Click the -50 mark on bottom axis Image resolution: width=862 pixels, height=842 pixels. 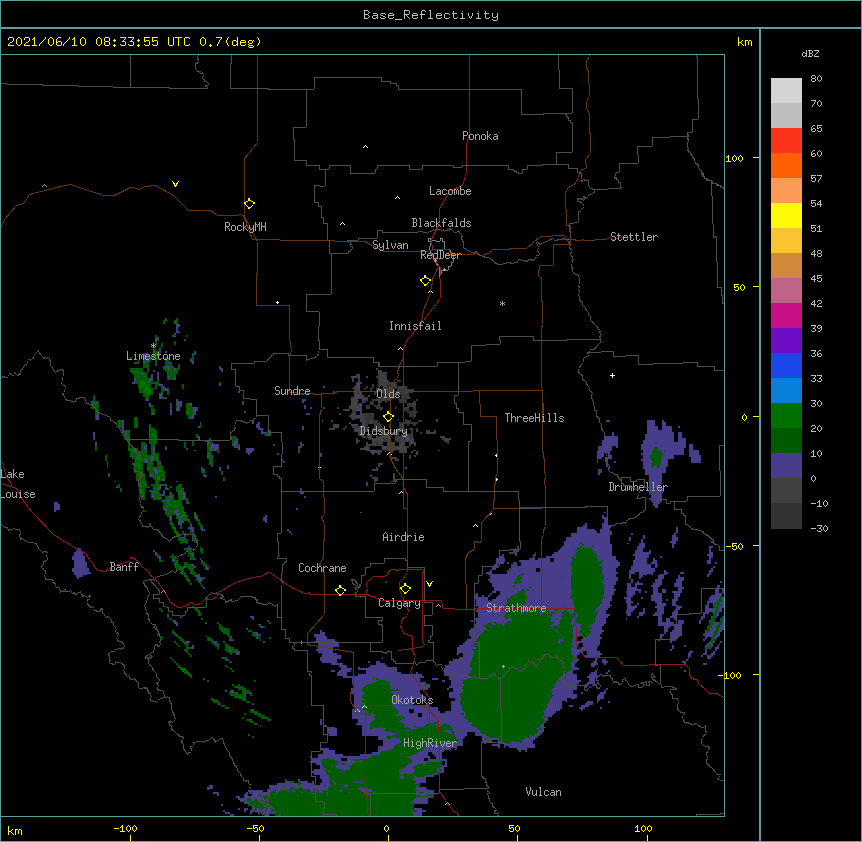click(255, 829)
